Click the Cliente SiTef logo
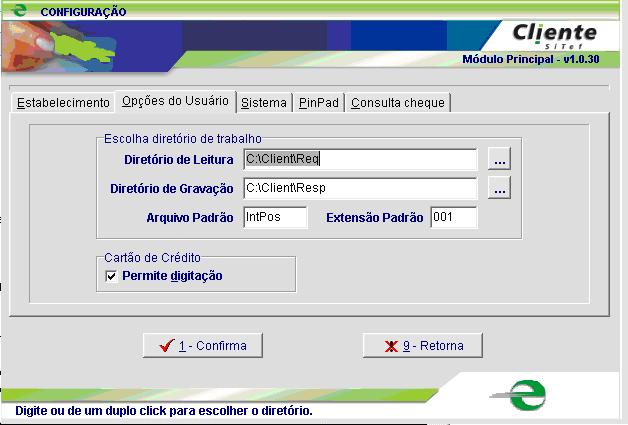Viewport: 628px width, 425px height. pyautogui.click(x=553, y=35)
